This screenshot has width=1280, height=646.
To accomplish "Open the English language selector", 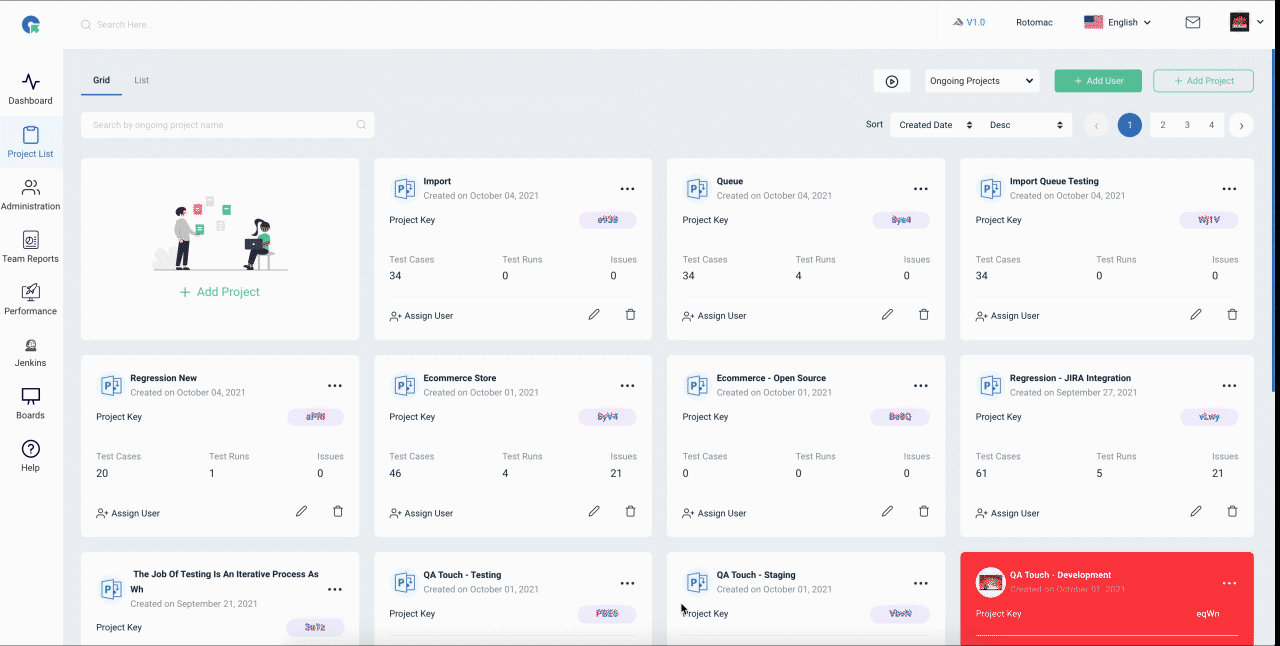I will click(x=1118, y=22).
